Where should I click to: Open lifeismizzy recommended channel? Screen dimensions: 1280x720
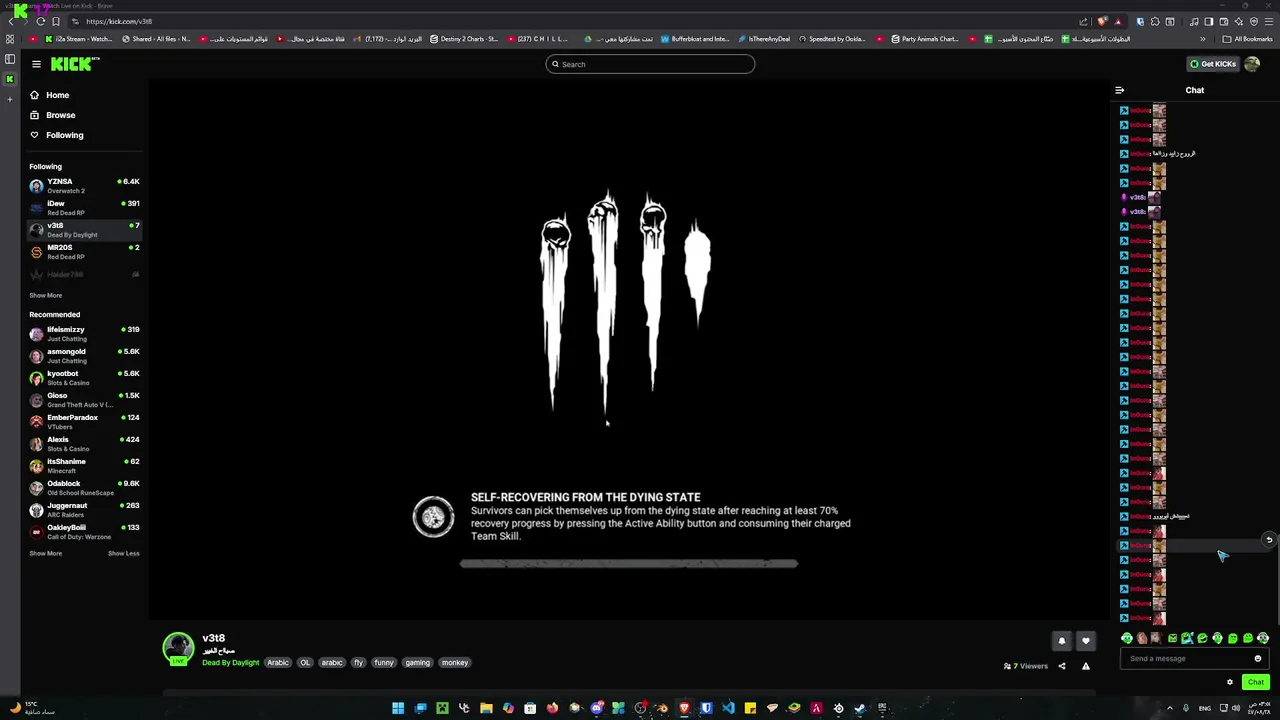click(x=85, y=334)
